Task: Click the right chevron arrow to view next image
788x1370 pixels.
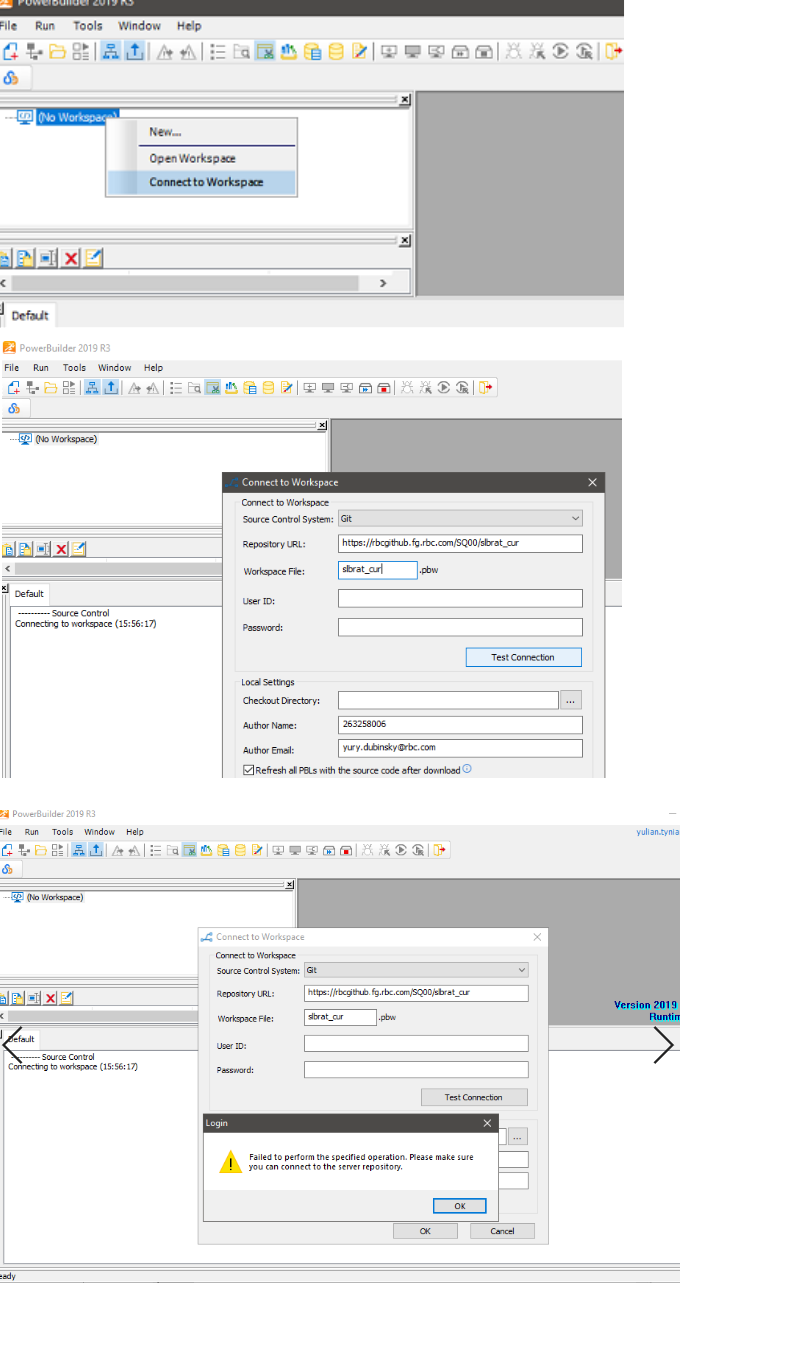Action: click(664, 1045)
